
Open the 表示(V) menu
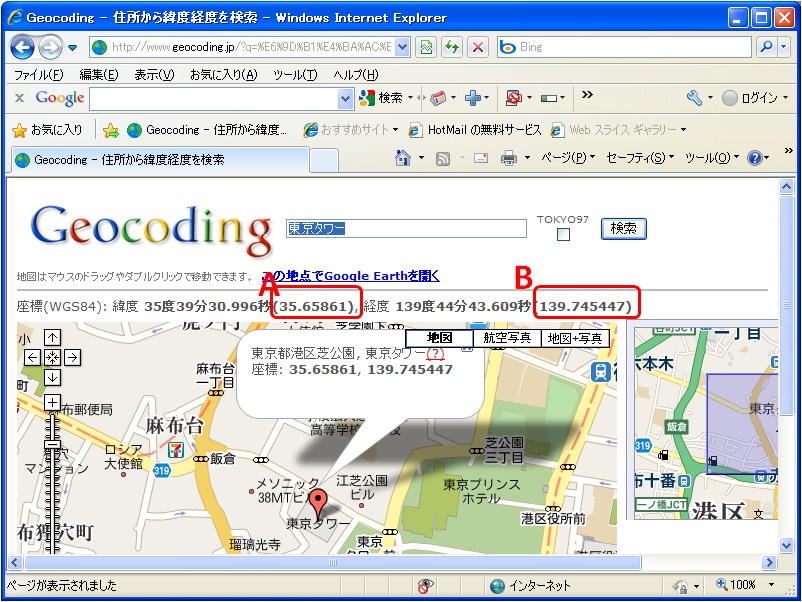(154, 75)
